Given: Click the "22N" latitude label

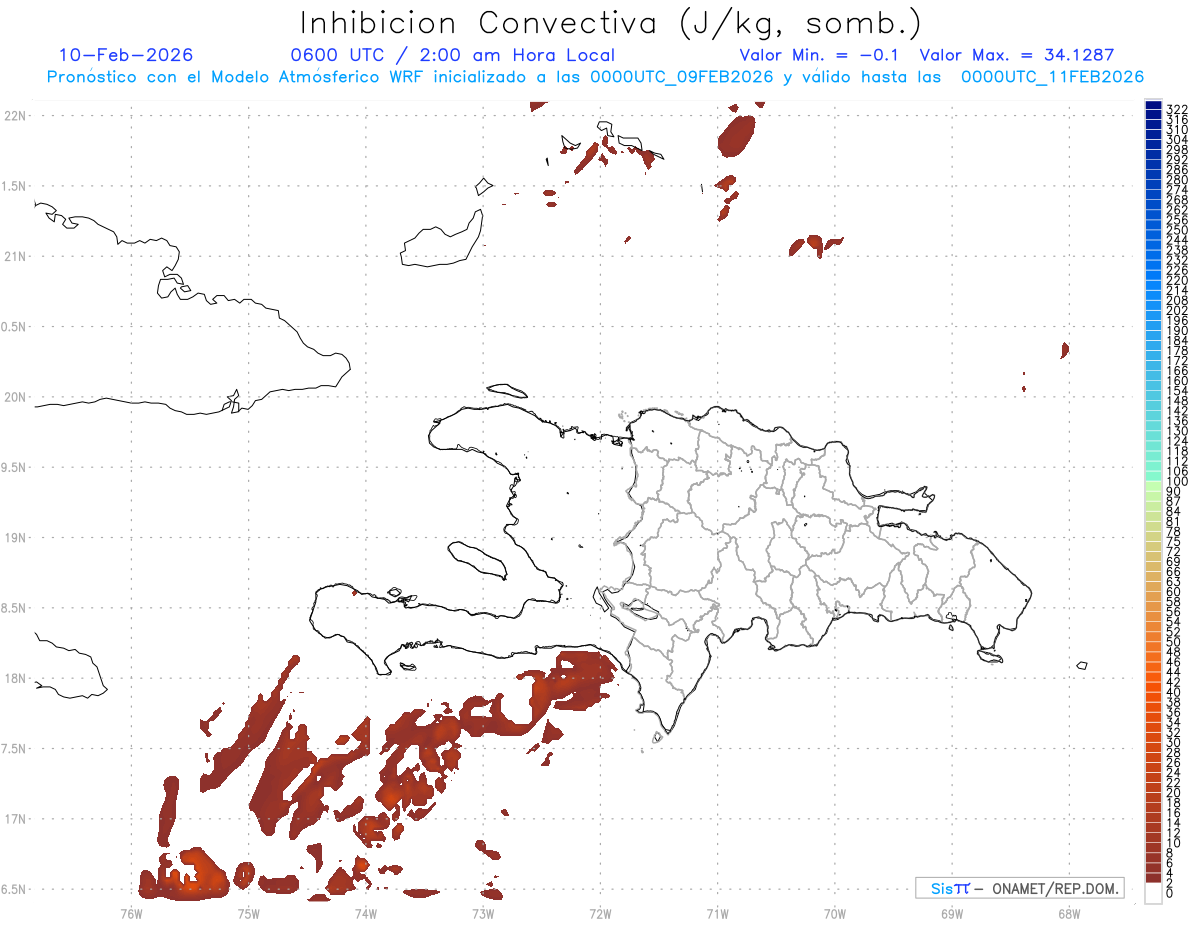Looking at the screenshot, I should [15, 115].
